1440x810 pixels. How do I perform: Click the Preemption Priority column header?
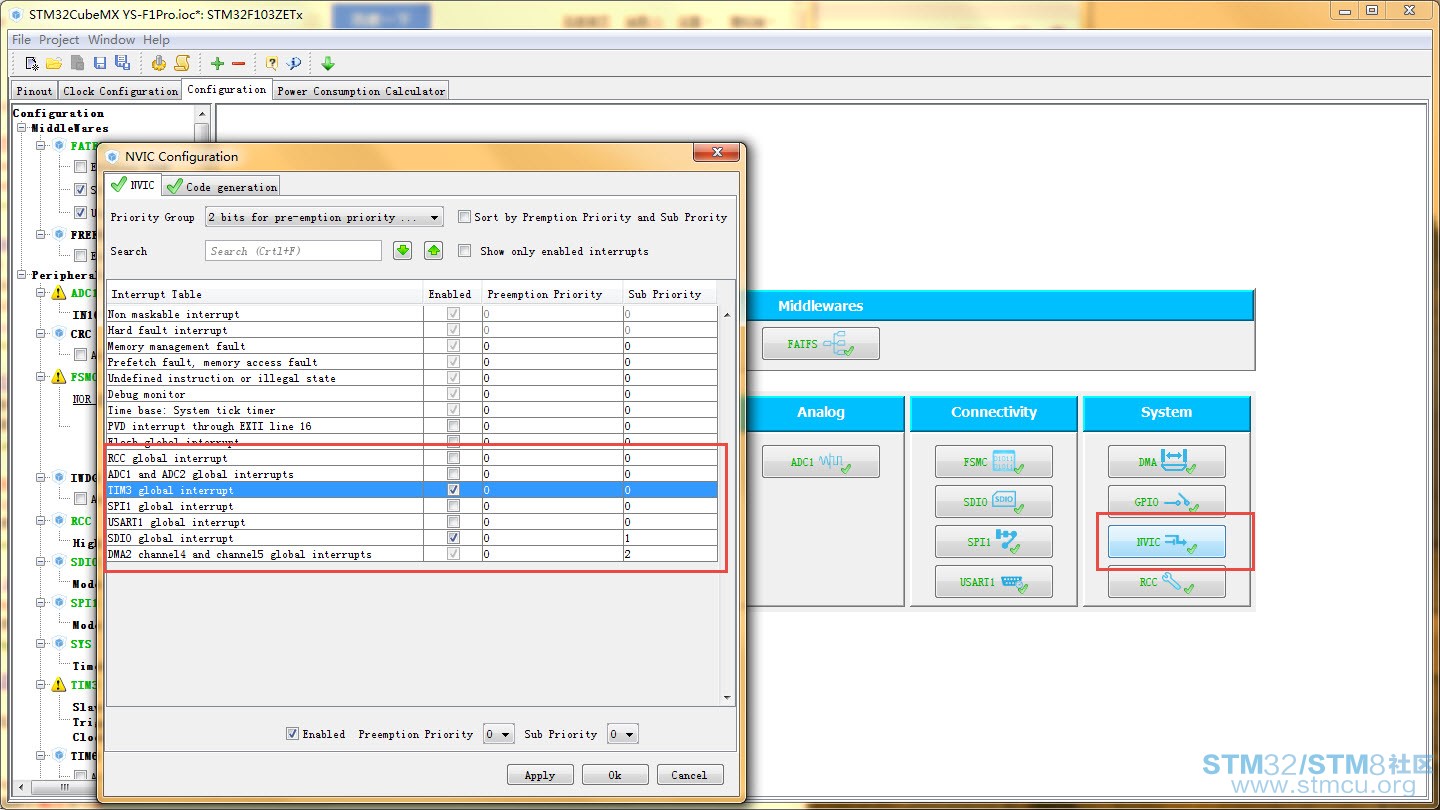pyautogui.click(x=552, y=294)
